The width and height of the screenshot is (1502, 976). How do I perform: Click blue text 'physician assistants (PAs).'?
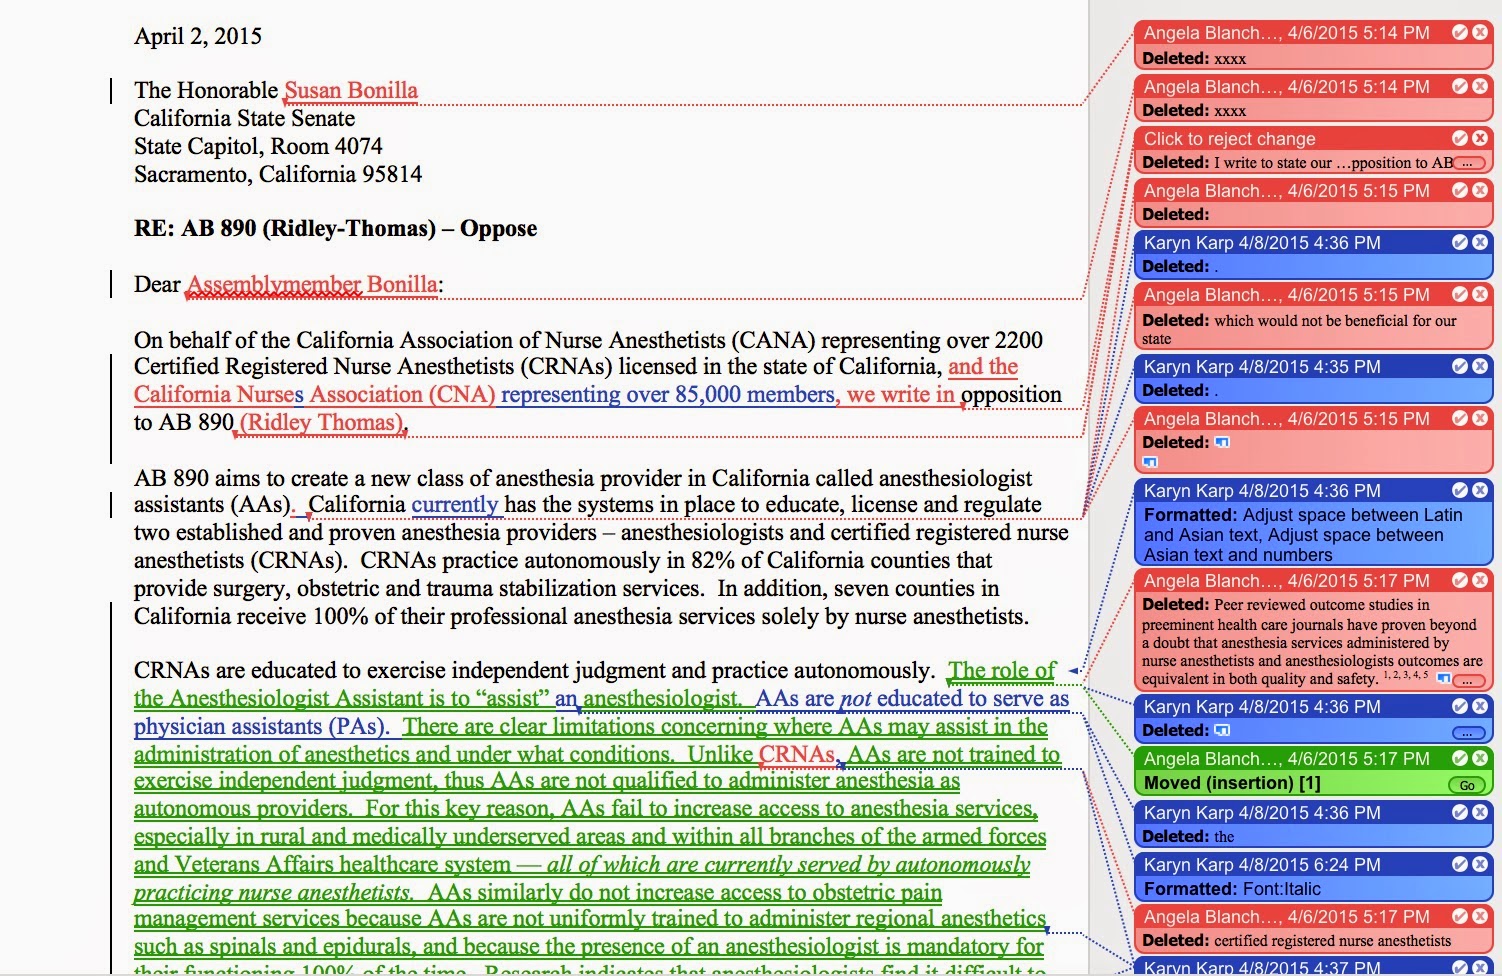pyautogui.click(x=261, y=726)
